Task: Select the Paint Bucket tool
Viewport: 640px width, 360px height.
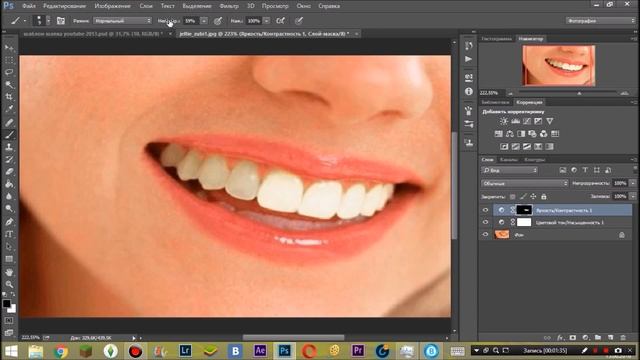Action: point(9,184)
